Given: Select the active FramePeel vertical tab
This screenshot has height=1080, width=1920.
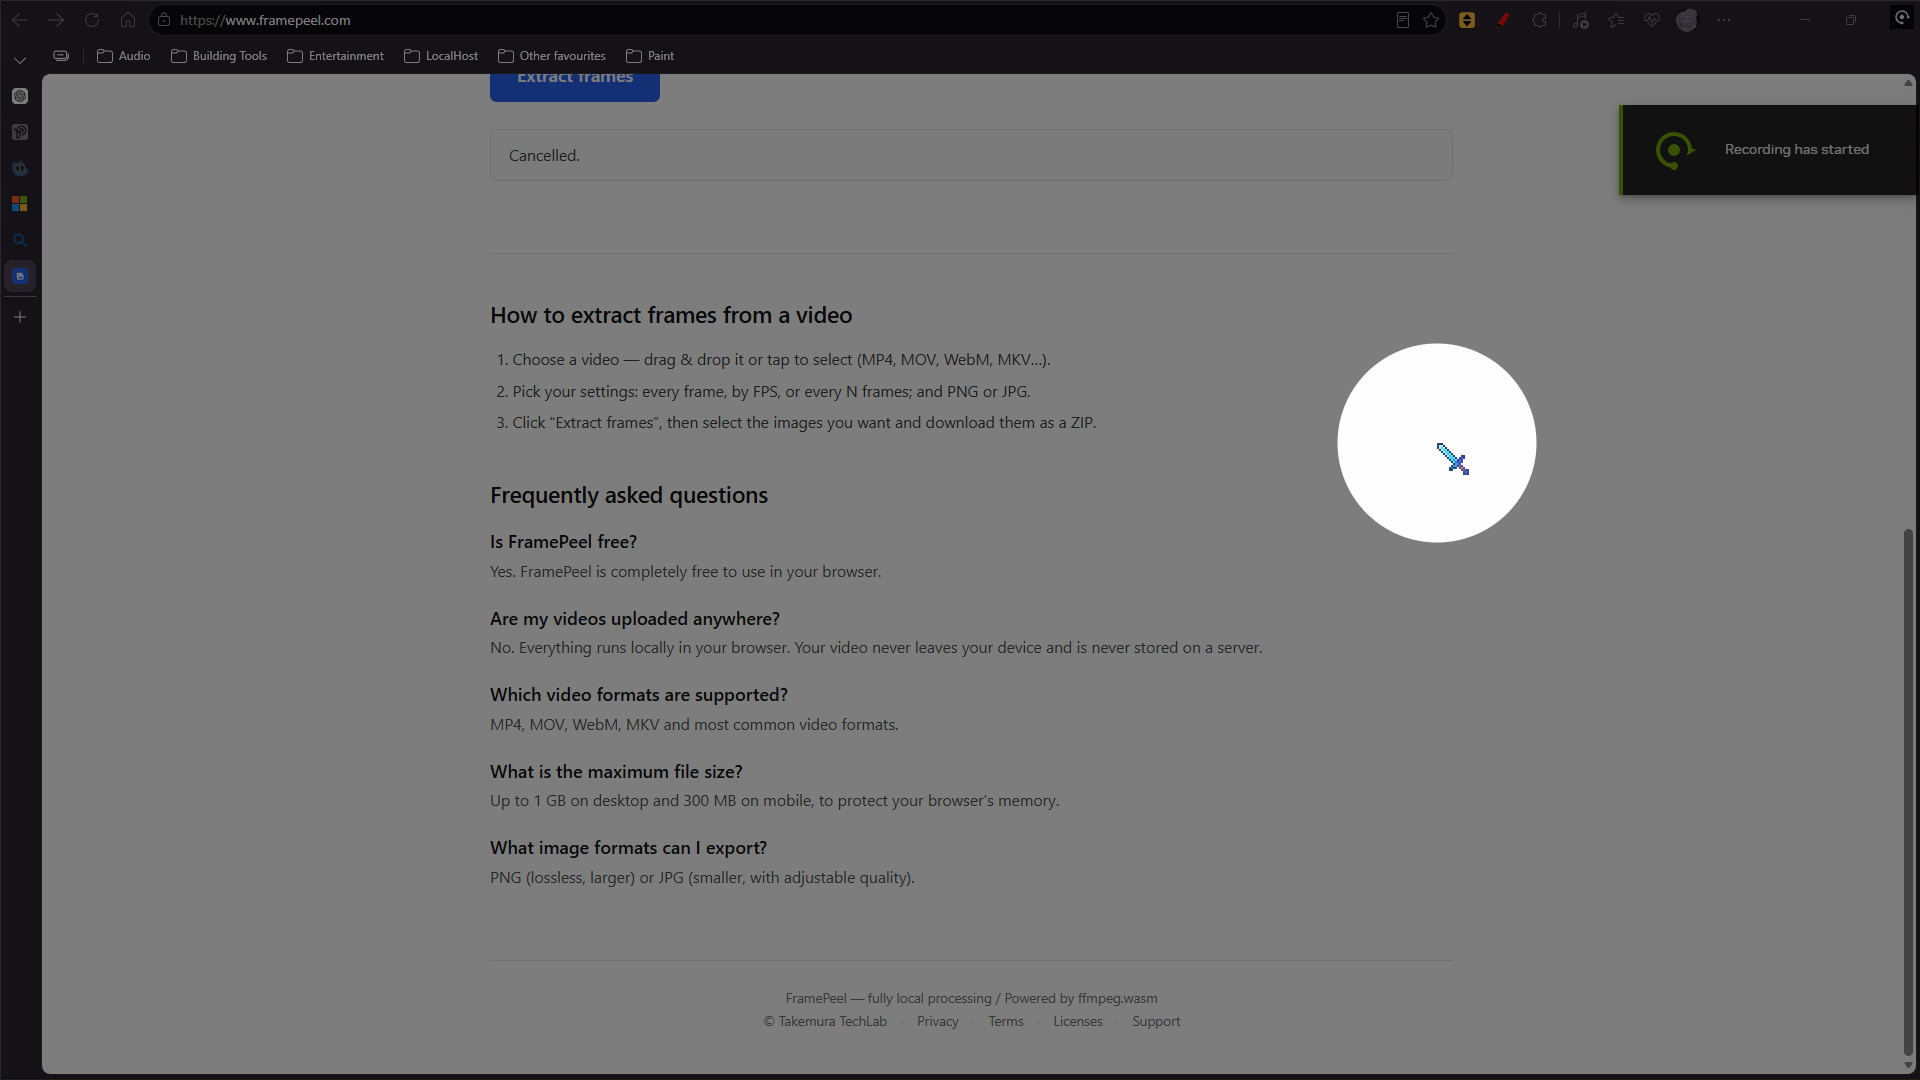Looking at the screenshot, I should click(x=20, y=276).
